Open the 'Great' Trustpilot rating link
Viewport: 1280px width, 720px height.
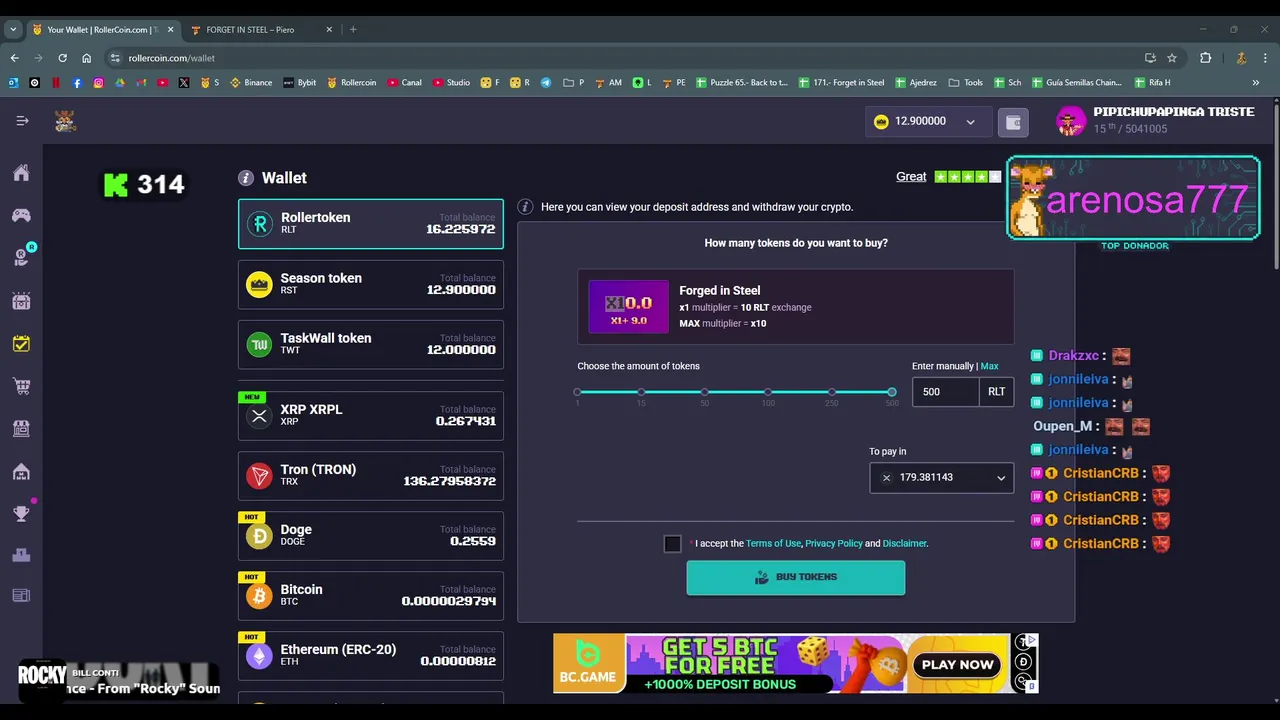911,177
